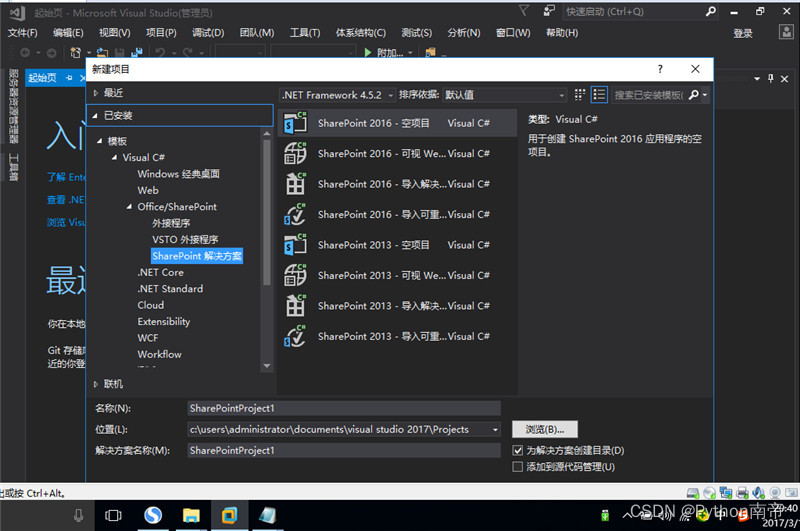
Task: Click the account avatar icon
Action: [786, 32]
